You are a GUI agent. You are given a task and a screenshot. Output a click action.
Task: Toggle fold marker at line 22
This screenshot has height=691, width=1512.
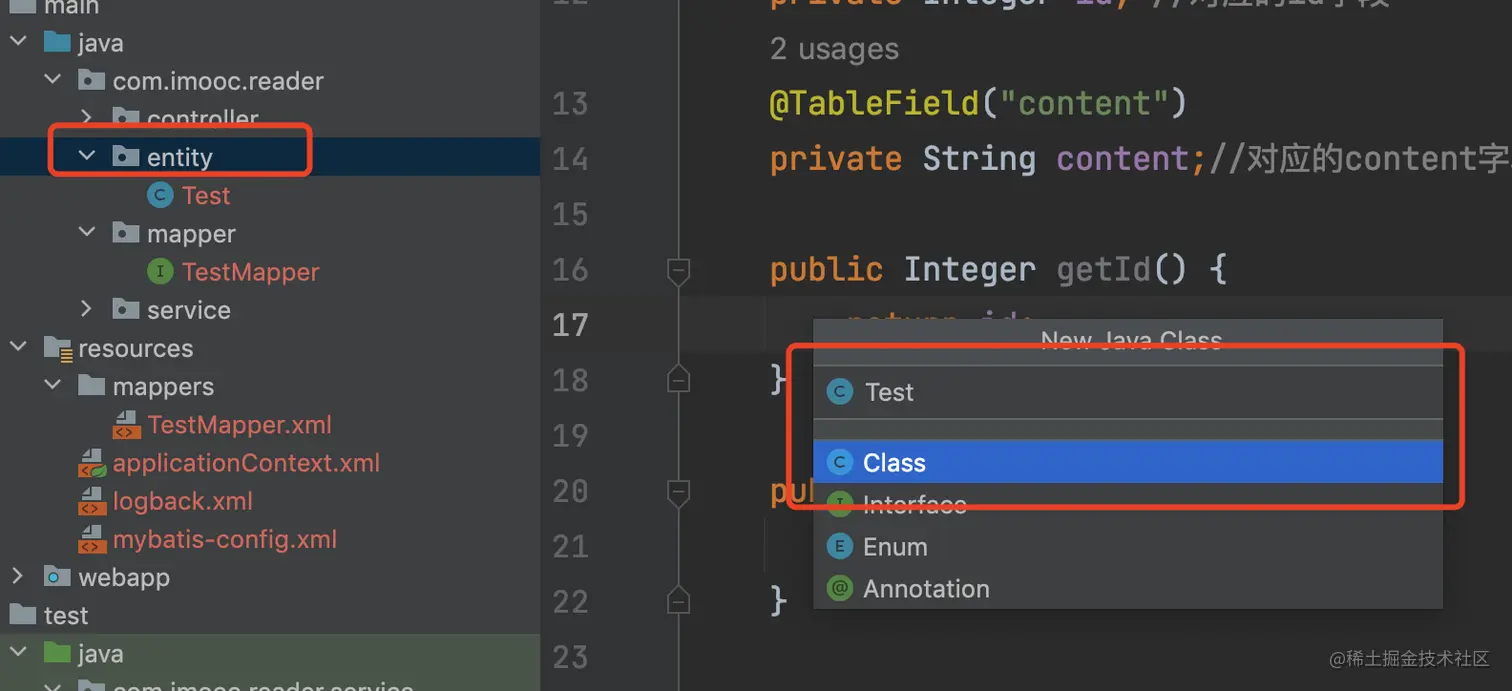click(679, 600)
